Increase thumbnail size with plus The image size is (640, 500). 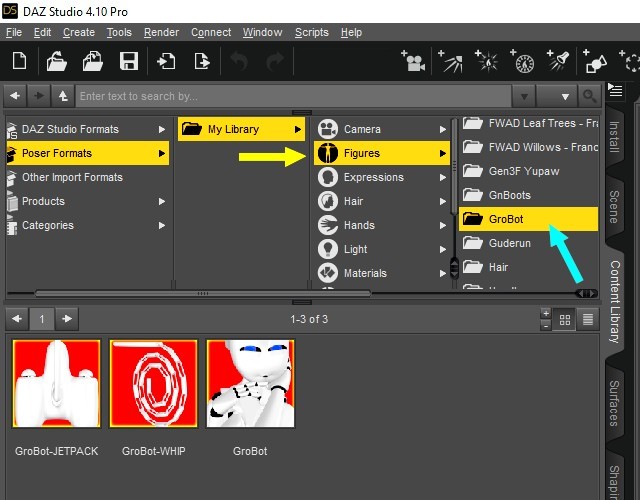point(546,314)
